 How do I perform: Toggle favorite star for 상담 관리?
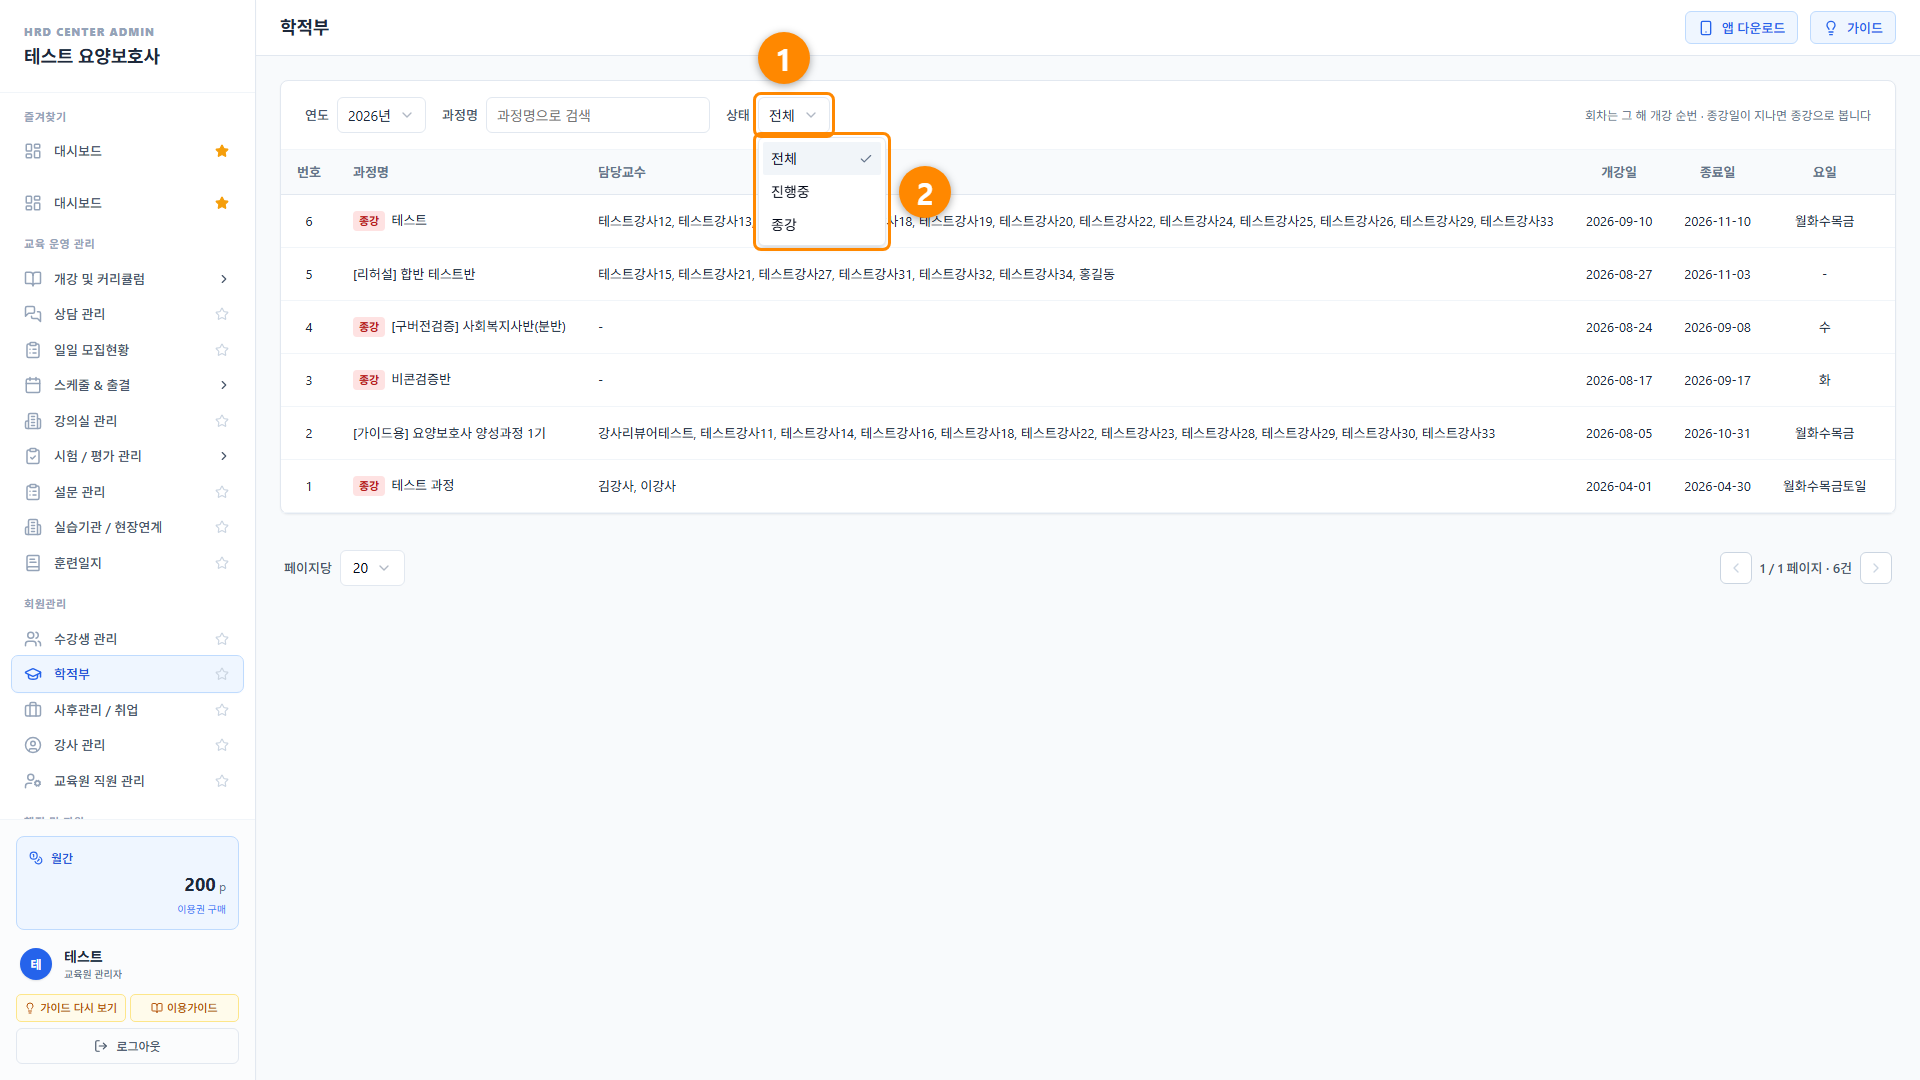(222, 314)
